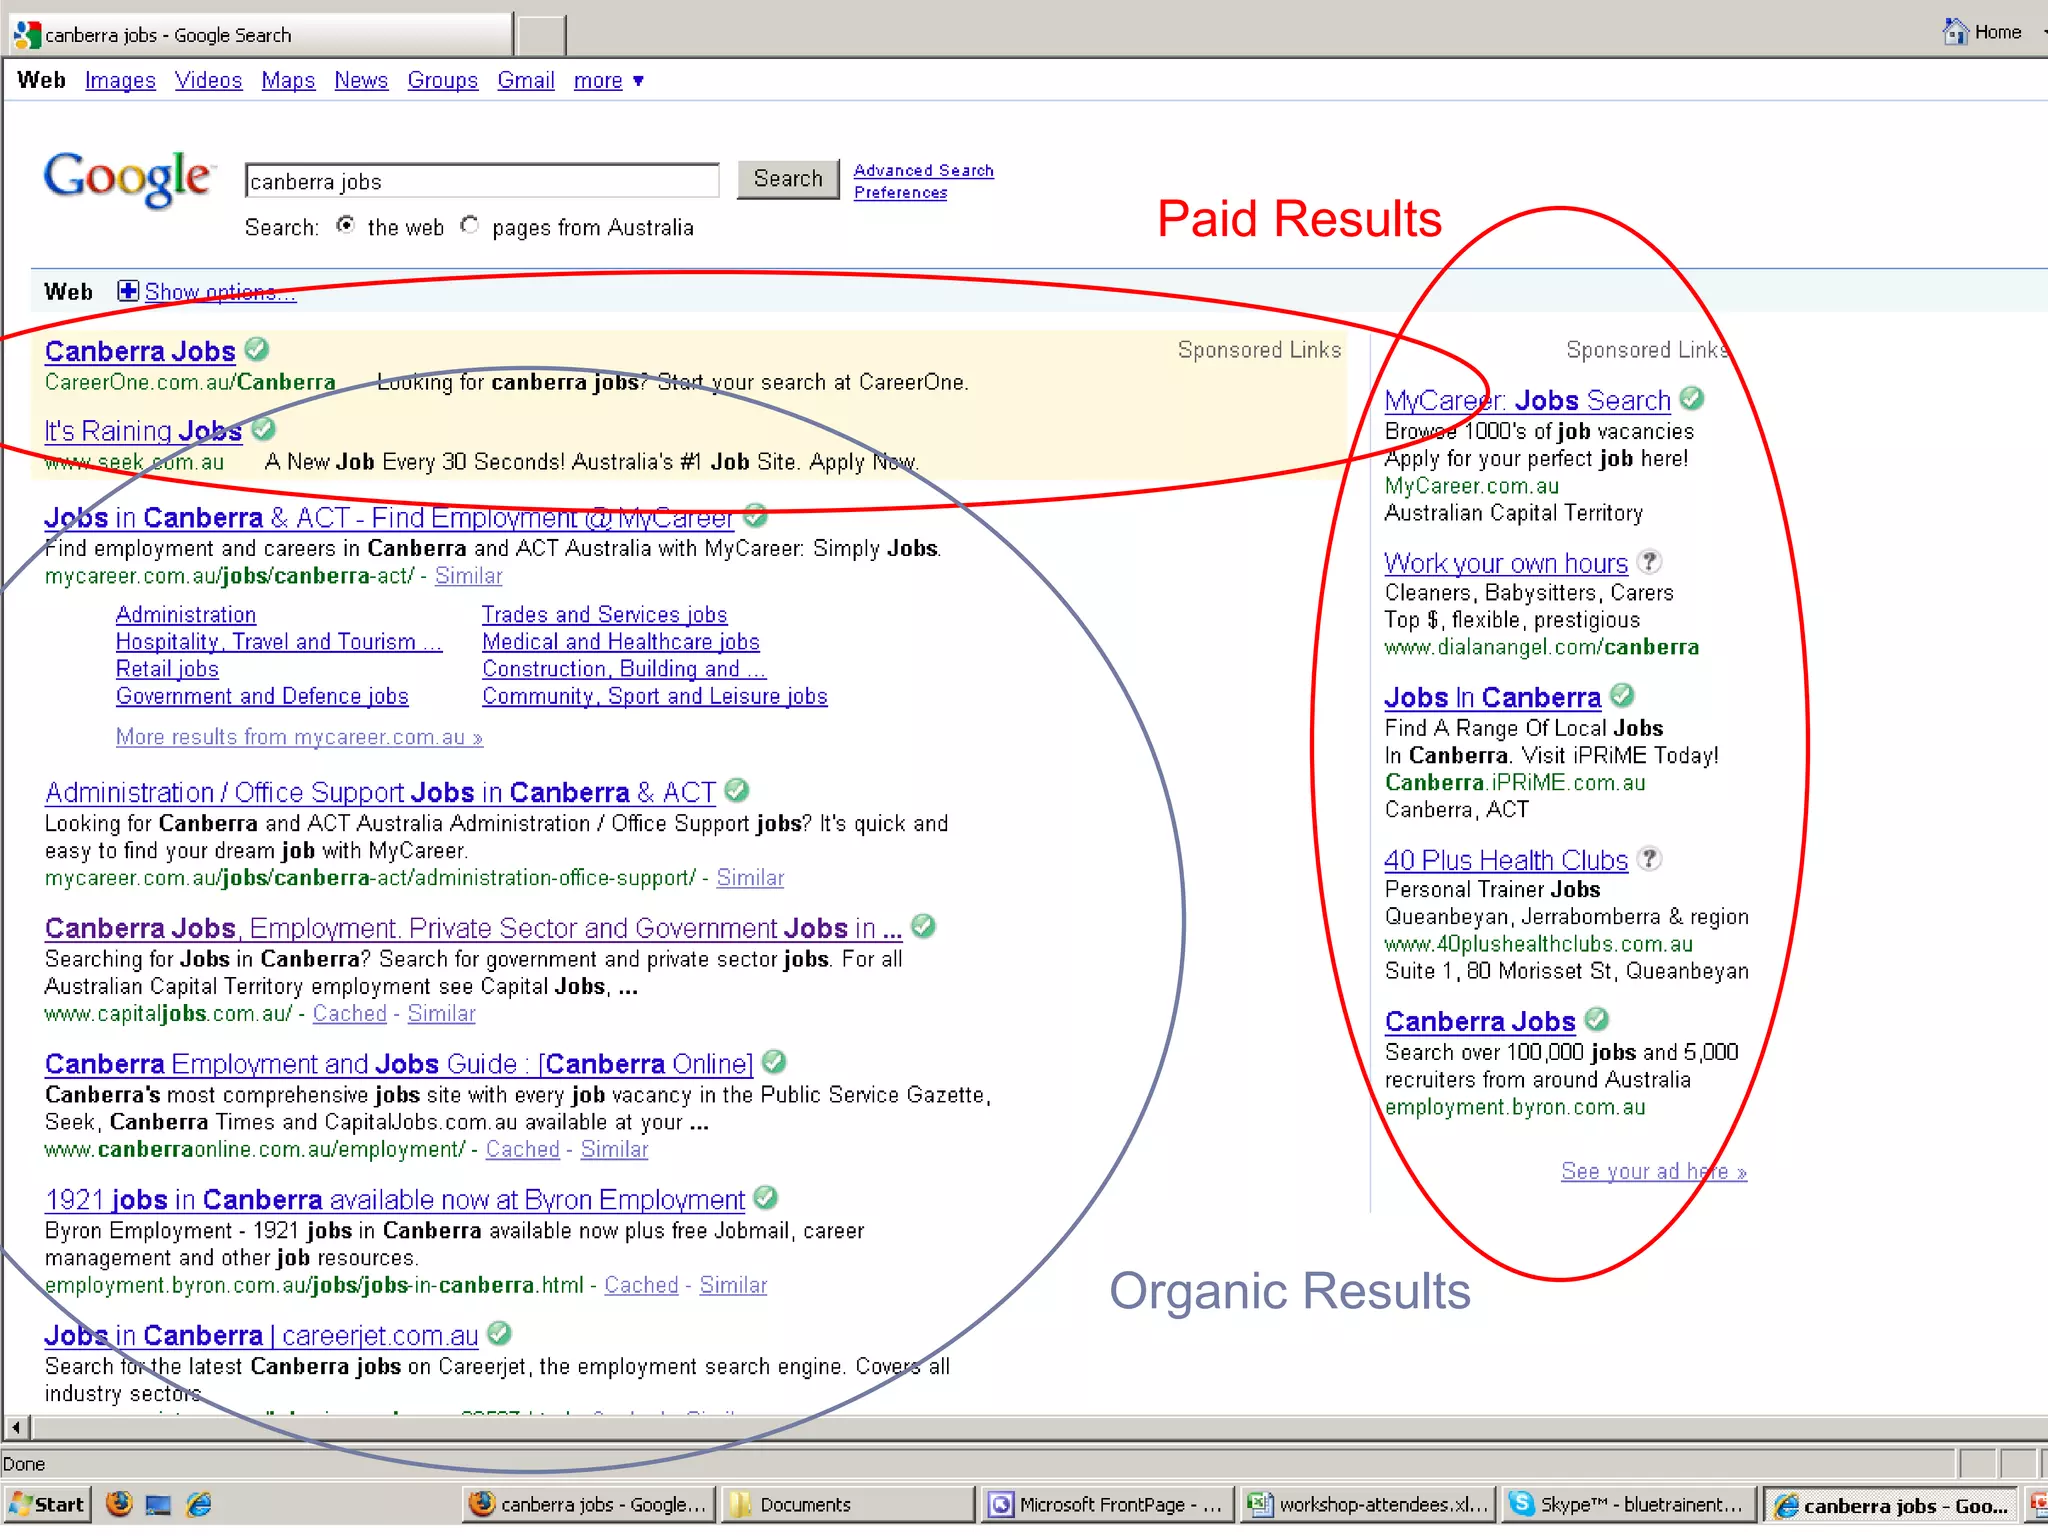Image resolution: width=2048 pixels, height=1536 pixels.
Task: Click the Home icon in toolbar
Action: tap(1955, 32)
